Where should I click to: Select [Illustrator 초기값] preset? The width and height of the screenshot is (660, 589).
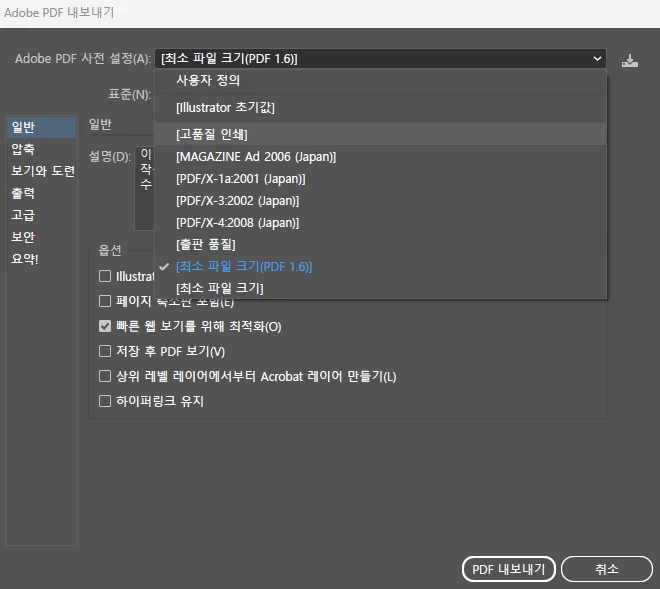click(x=381, y=107)
